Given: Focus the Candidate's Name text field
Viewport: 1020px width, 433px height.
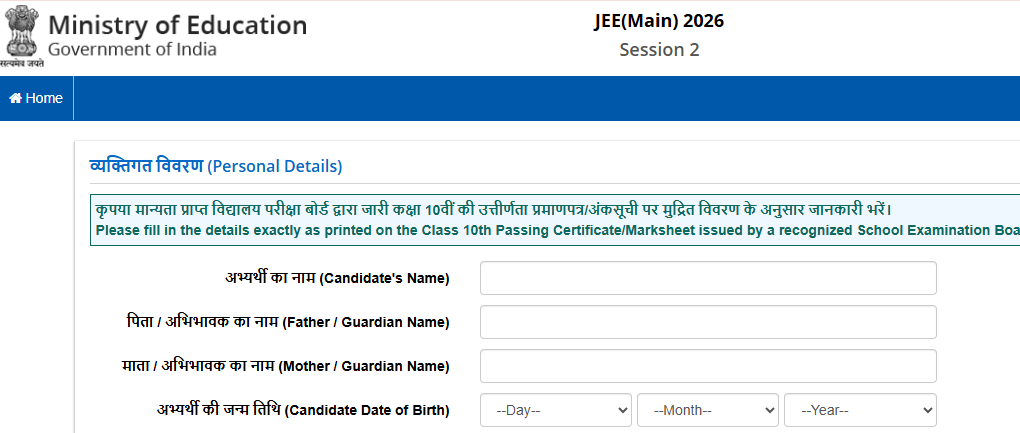Looking at the screenshot, I should click(x=708, y=278).
